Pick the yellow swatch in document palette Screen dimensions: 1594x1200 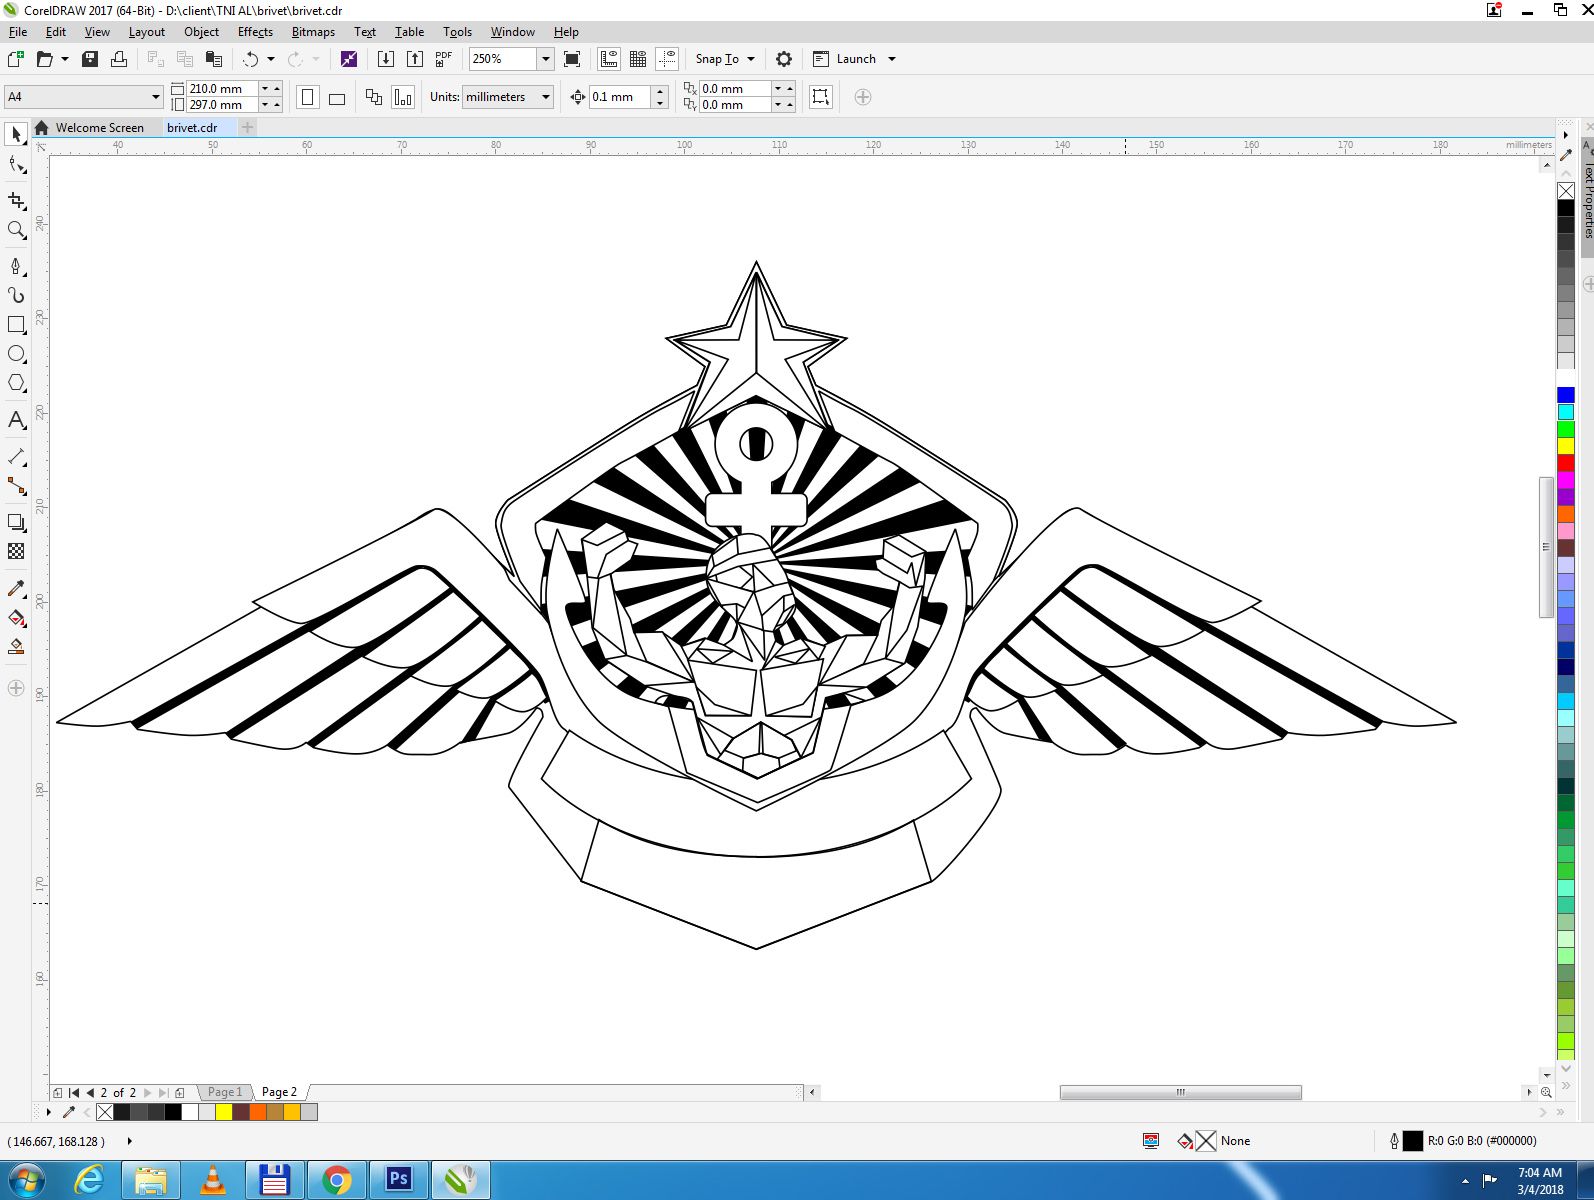(x=224, y=1112)
